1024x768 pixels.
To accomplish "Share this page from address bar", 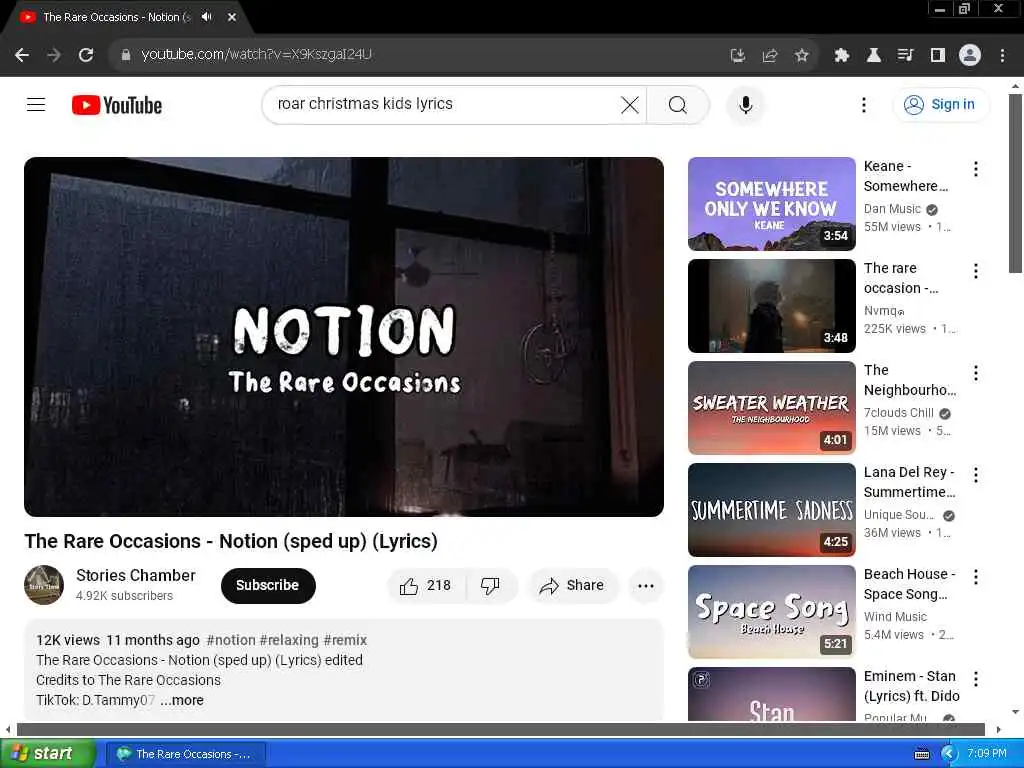I will click(x=769, y=56).
